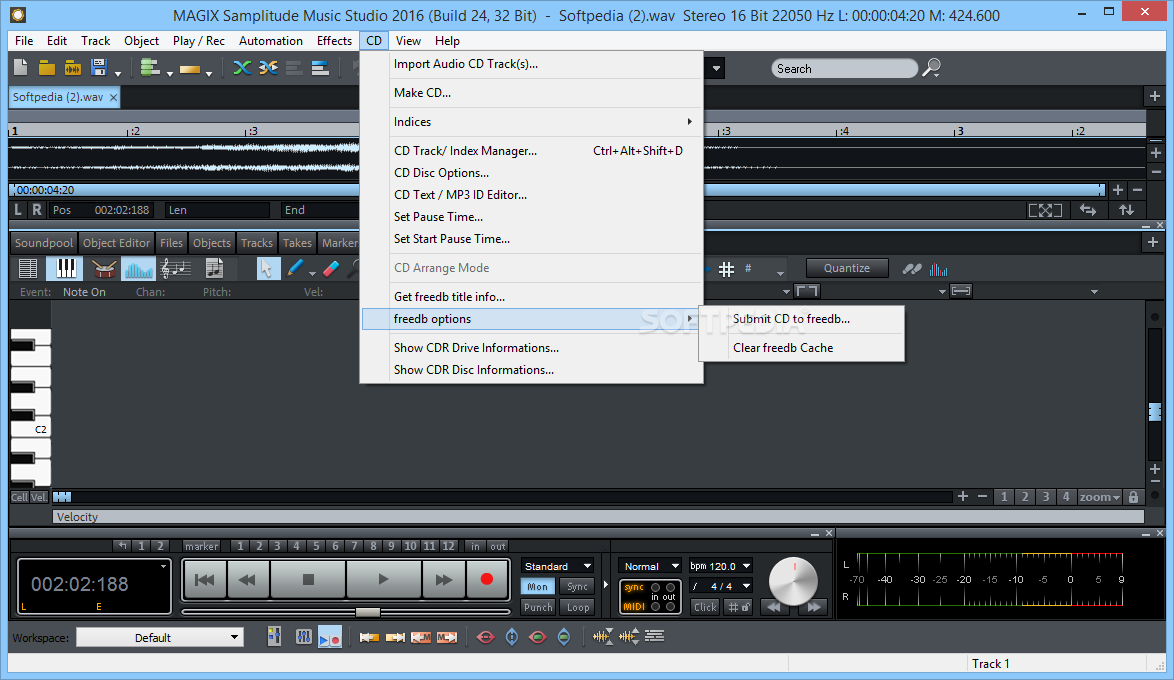Image resolution: width=1174 pixels, height=680 pixels.
Task: Toggle the Mon monitoring button
Action: click(x=537, y=586)
